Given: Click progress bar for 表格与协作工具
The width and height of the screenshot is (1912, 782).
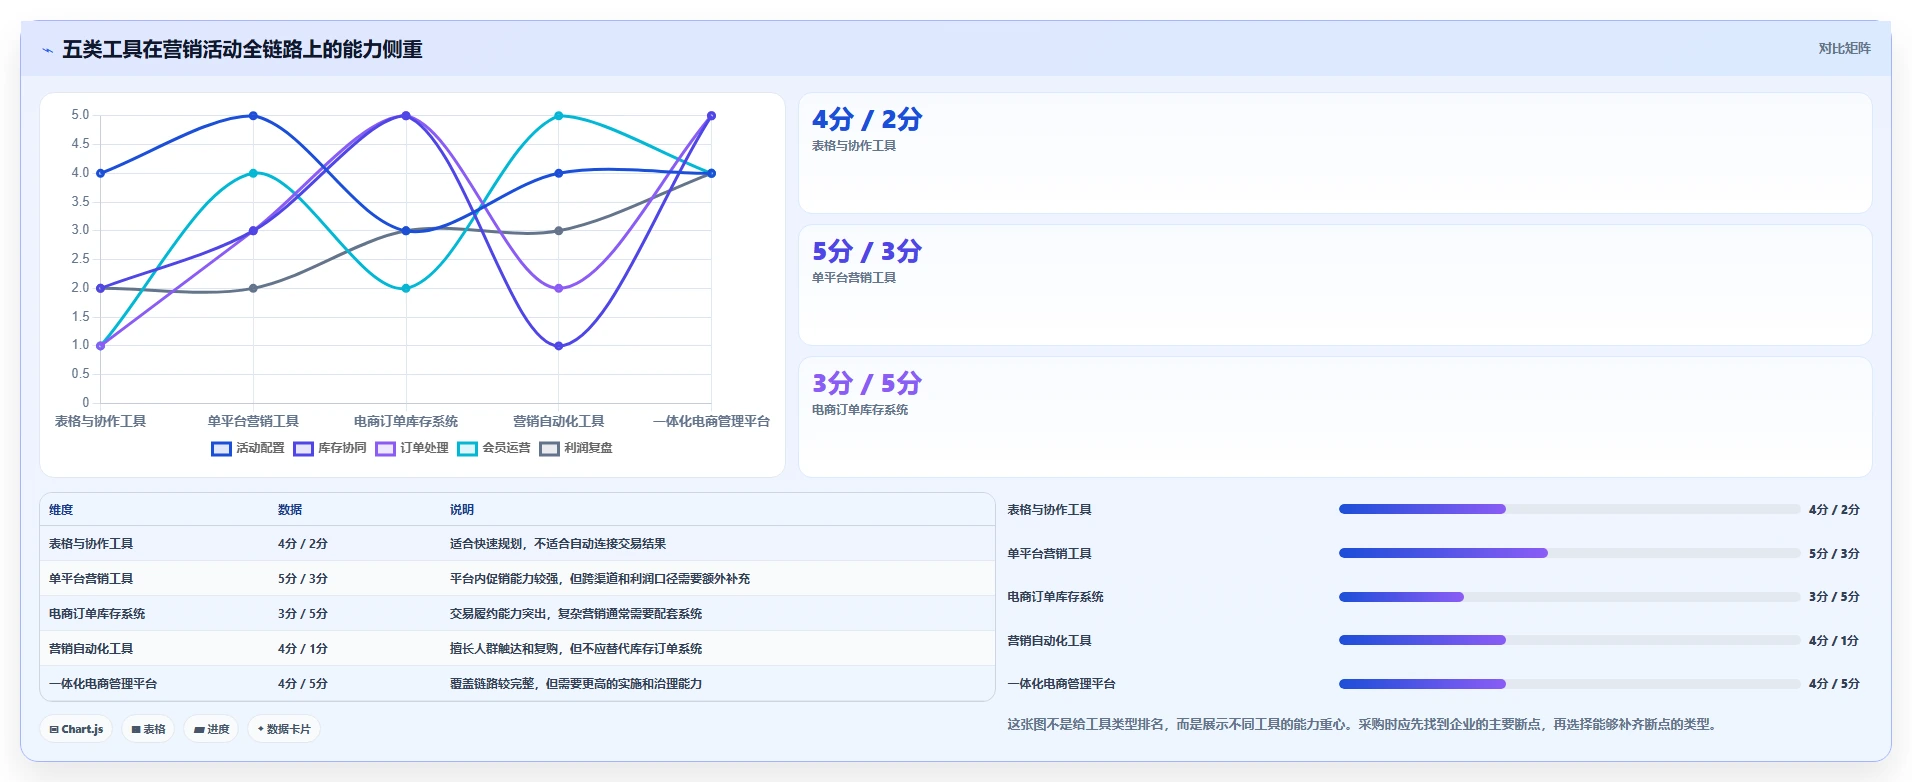Looking at the screenshot, I should [x=1569, y=509].
